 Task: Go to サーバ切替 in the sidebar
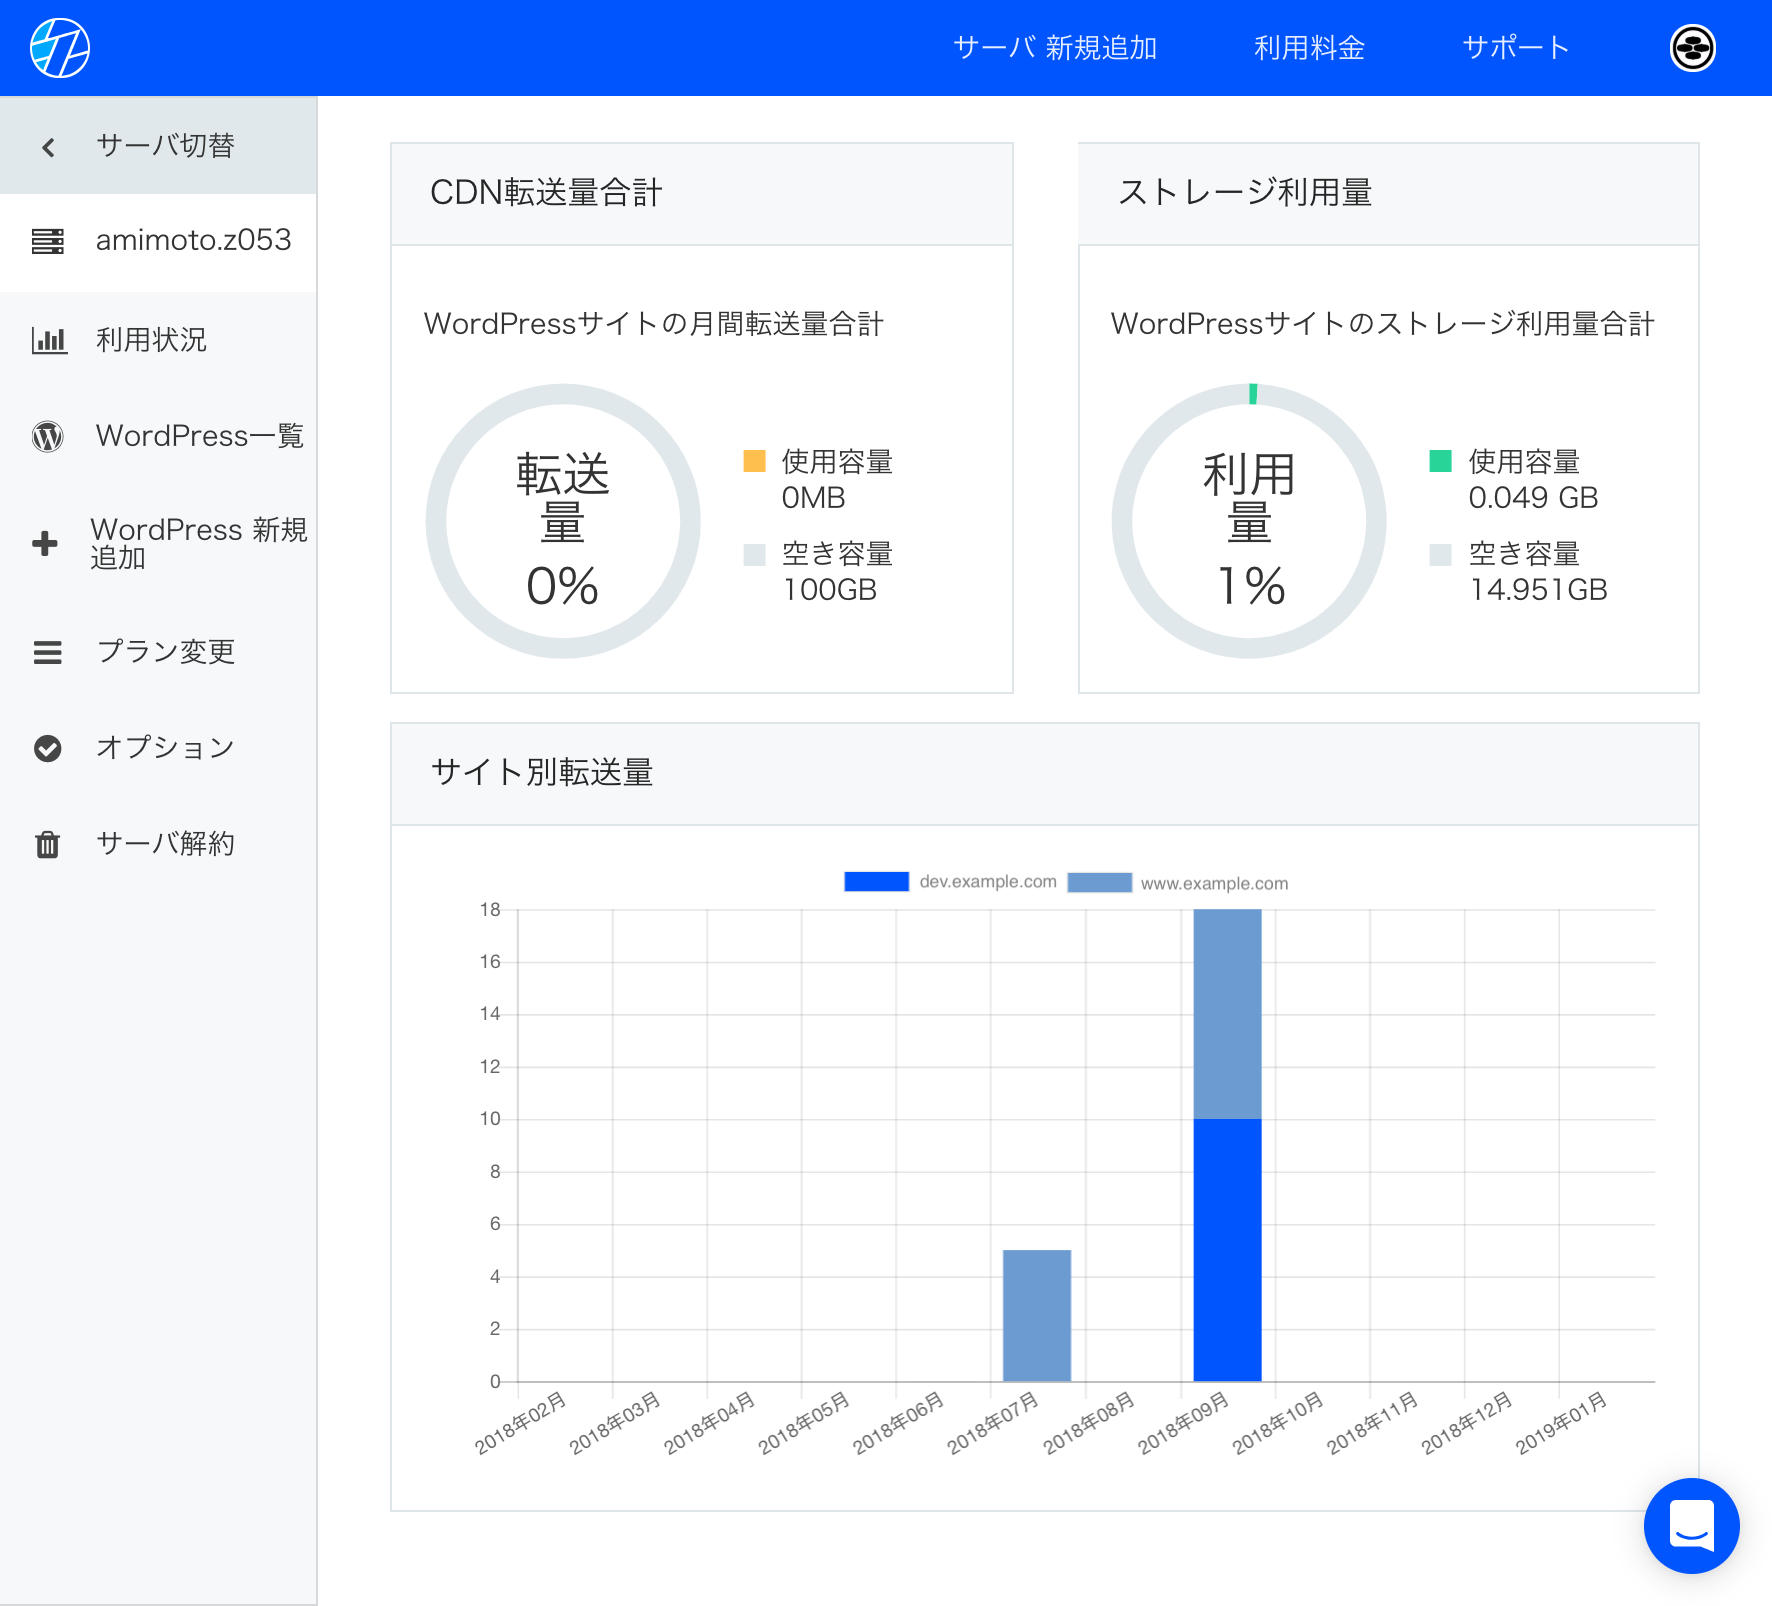158,145
